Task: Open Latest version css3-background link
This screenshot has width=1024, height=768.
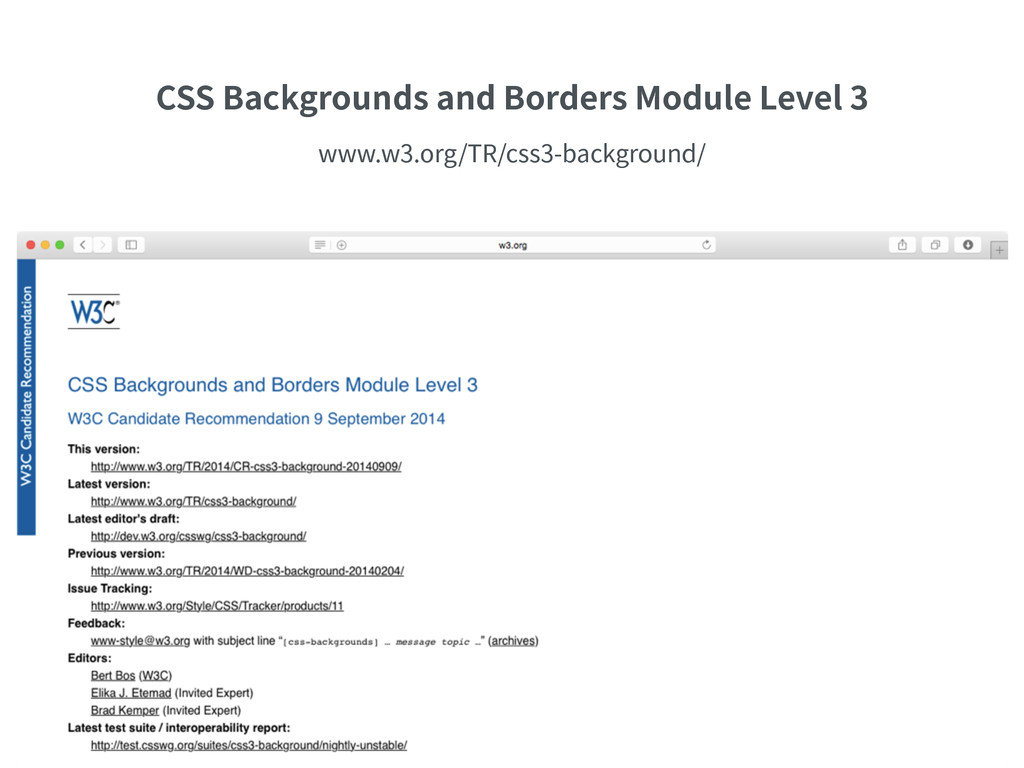Action: (x=193, y=501)
